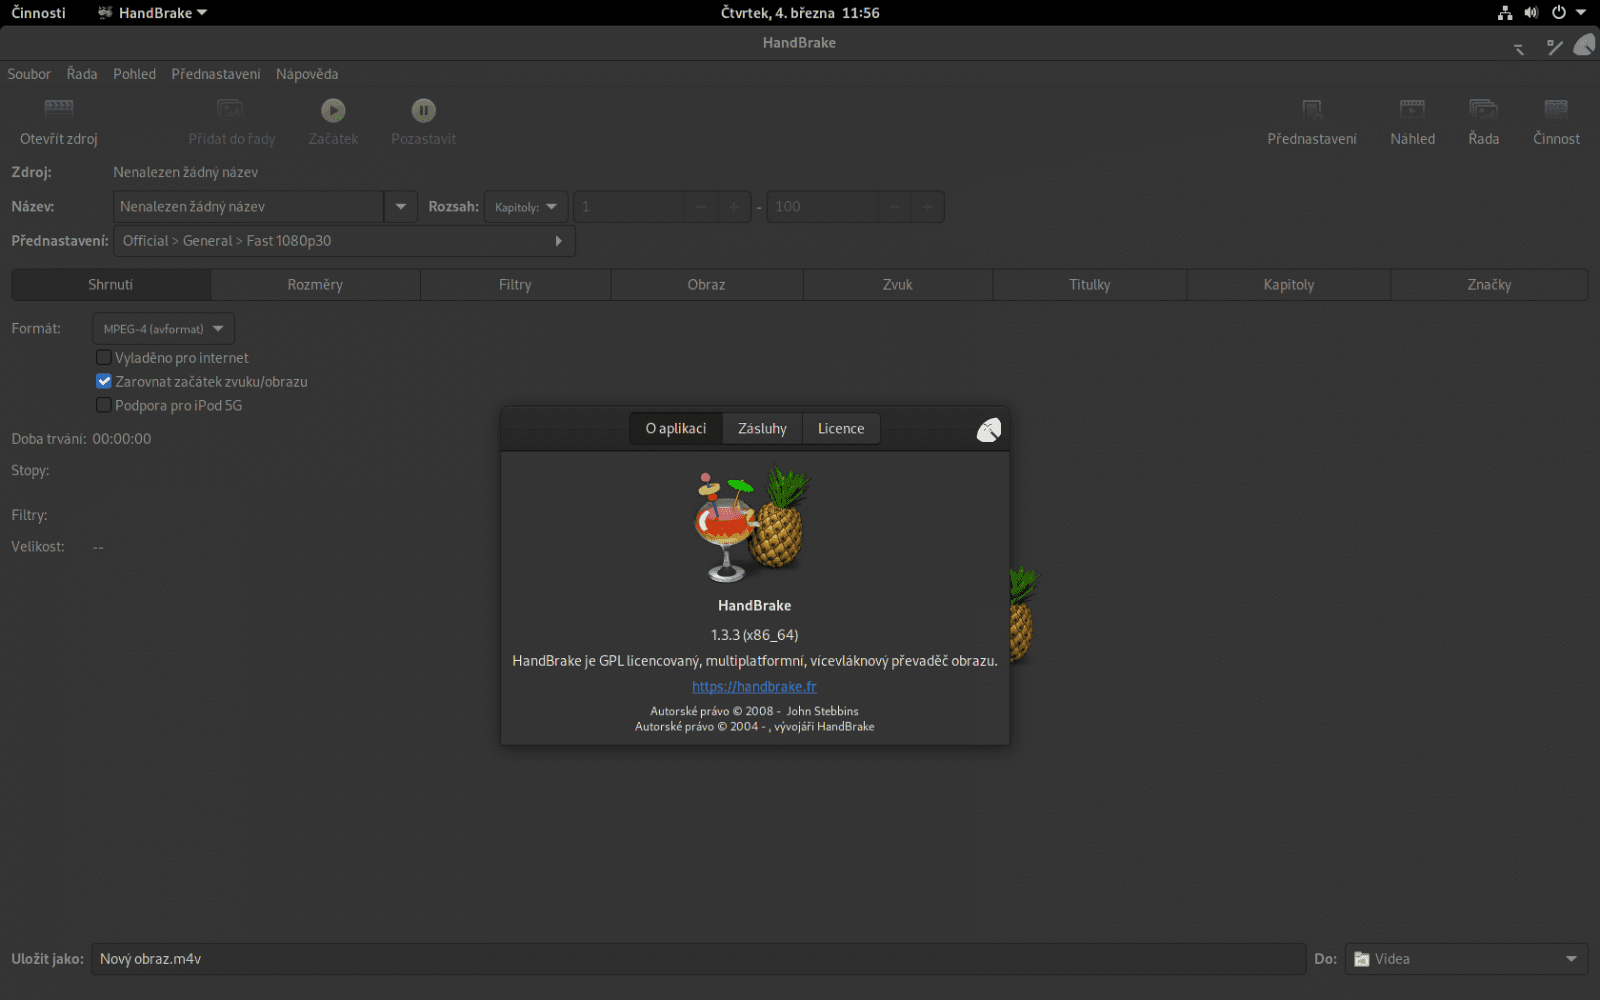Enable Vyladěno pro internet
The image size is (1600, 1000).
(x=104, y=357)
